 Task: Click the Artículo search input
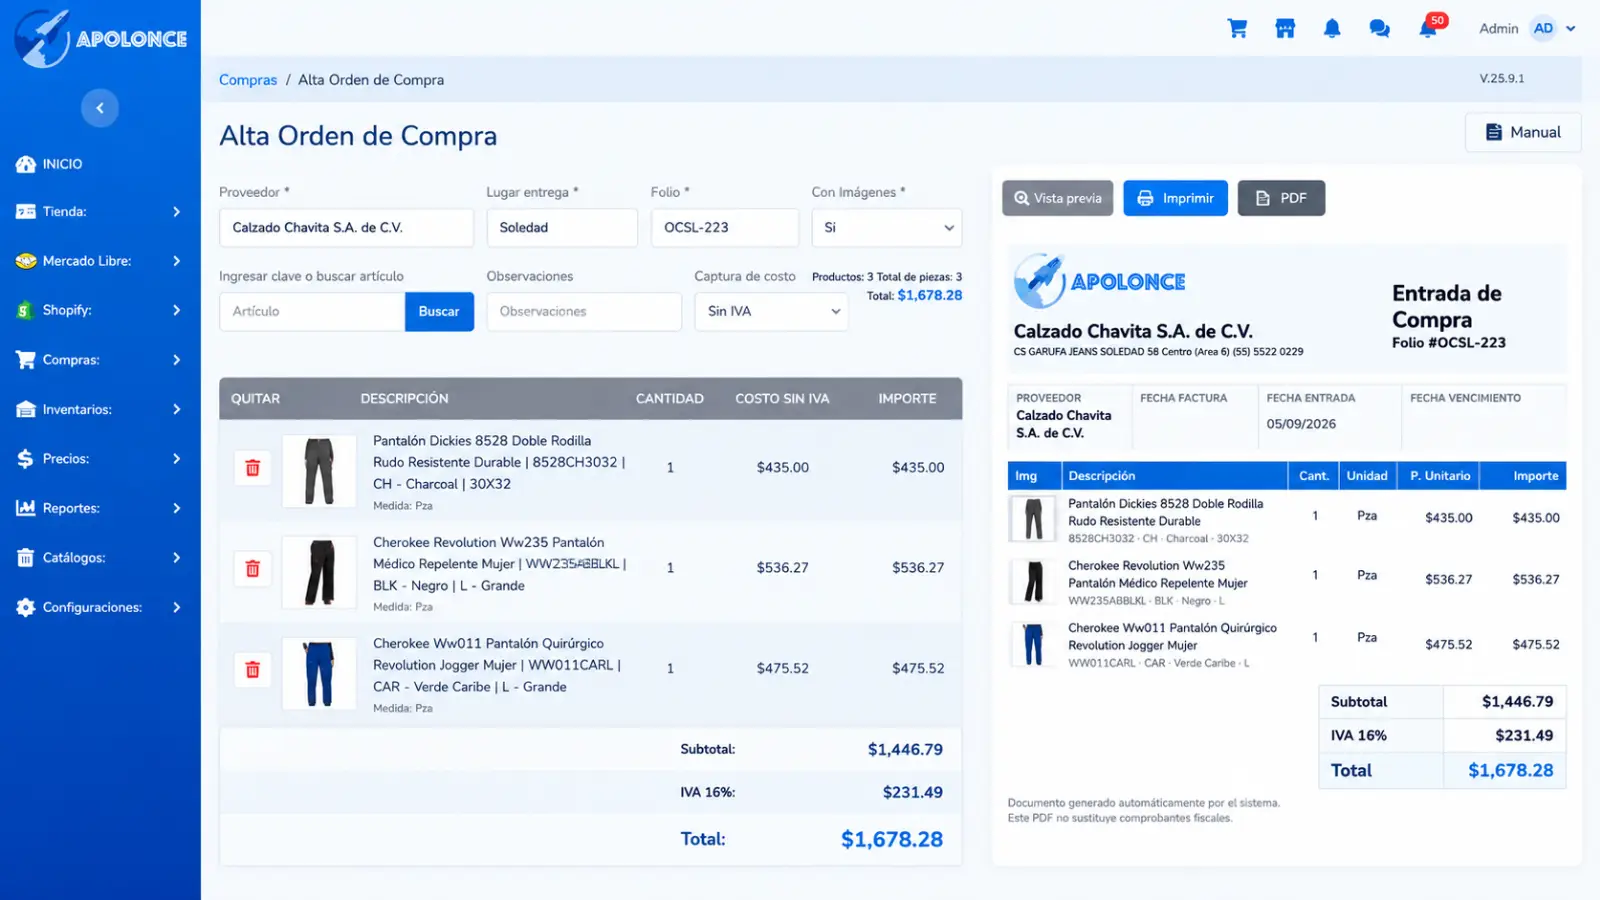click(x=312, y=312)
